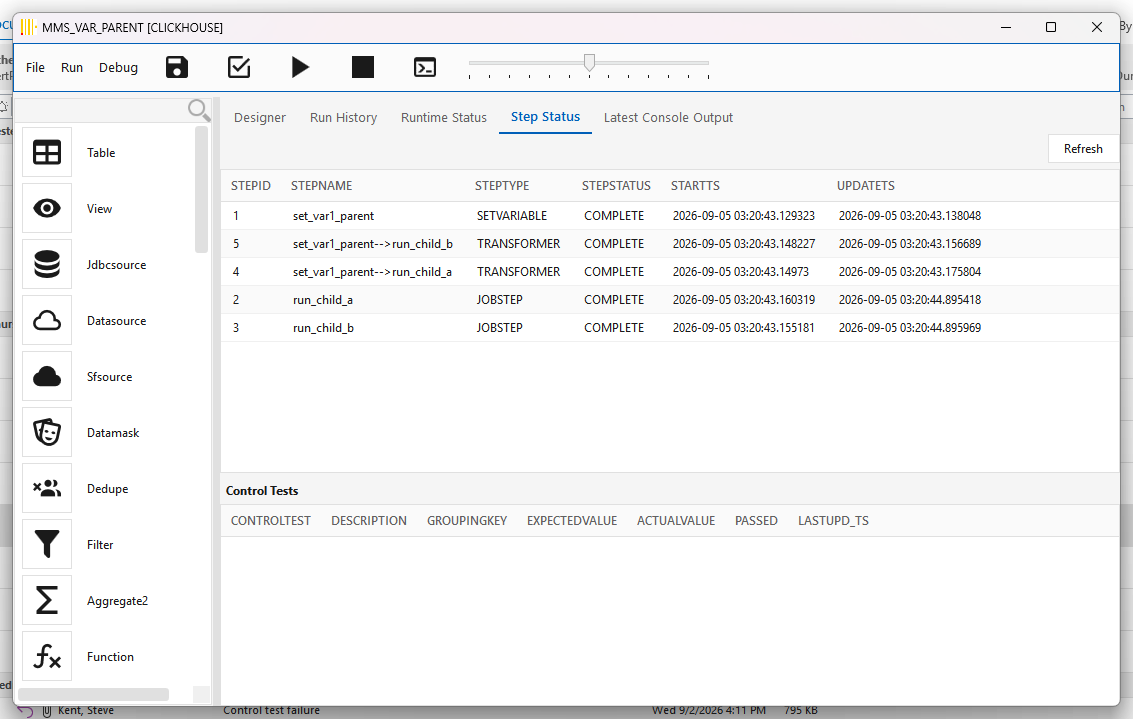Click start time 2026-09-05 03:20:43.160319
This screenshot has width=1133, height=719.
[x=744, y=300]
